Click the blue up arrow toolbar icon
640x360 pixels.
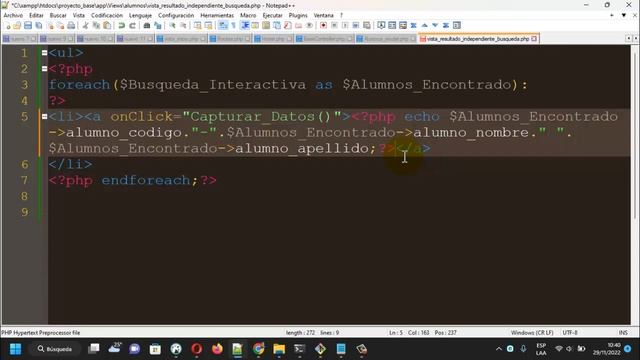[x=424, y=25]
